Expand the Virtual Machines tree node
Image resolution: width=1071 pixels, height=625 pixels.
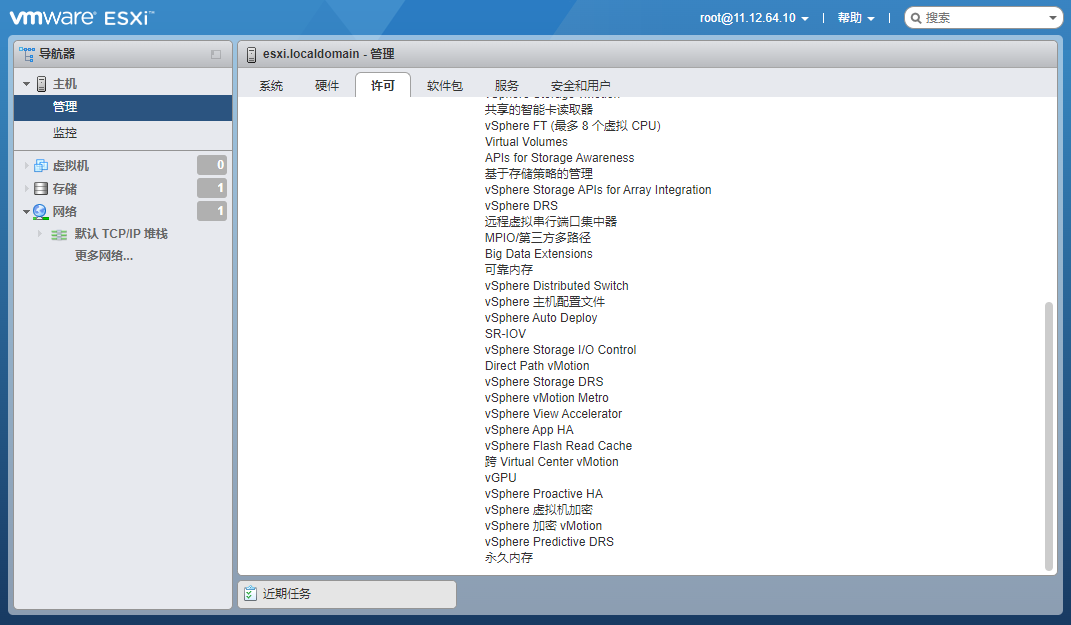pyautogui.click(x=27, y=165)
